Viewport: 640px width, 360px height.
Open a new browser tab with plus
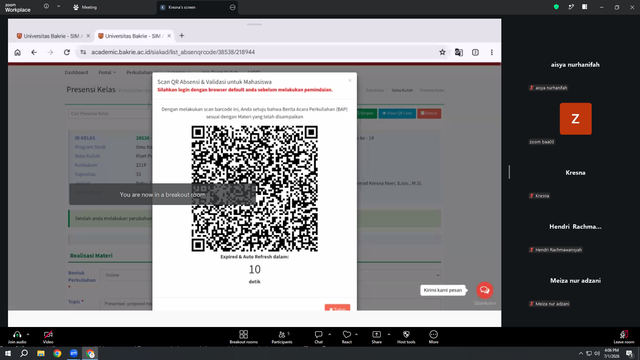pos(182,36)
